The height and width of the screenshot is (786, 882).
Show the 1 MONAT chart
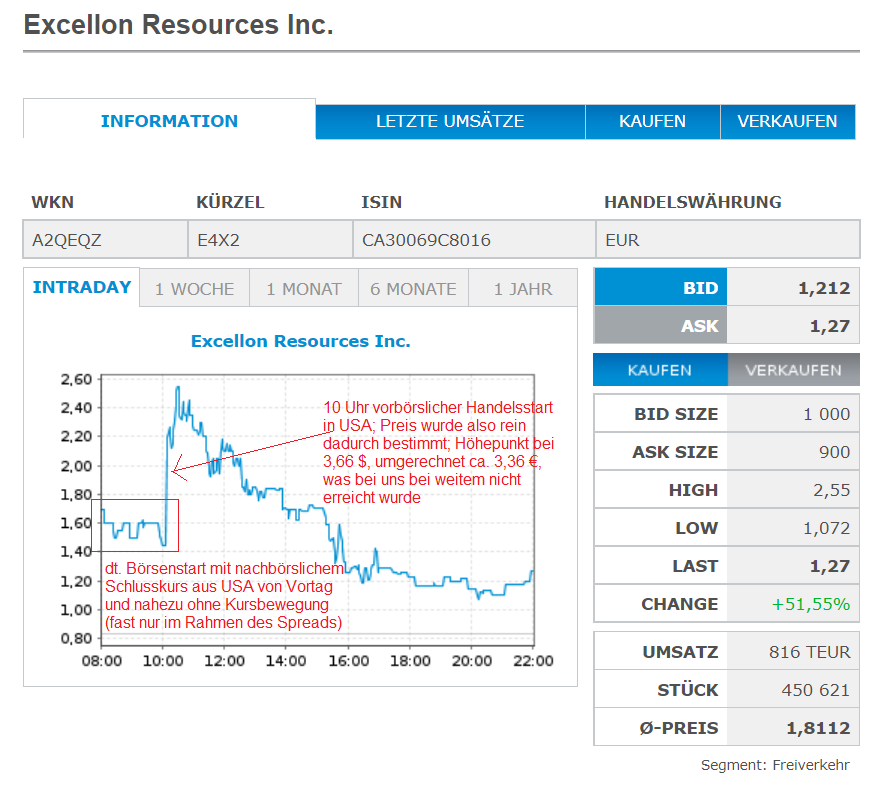click(303, 289)
